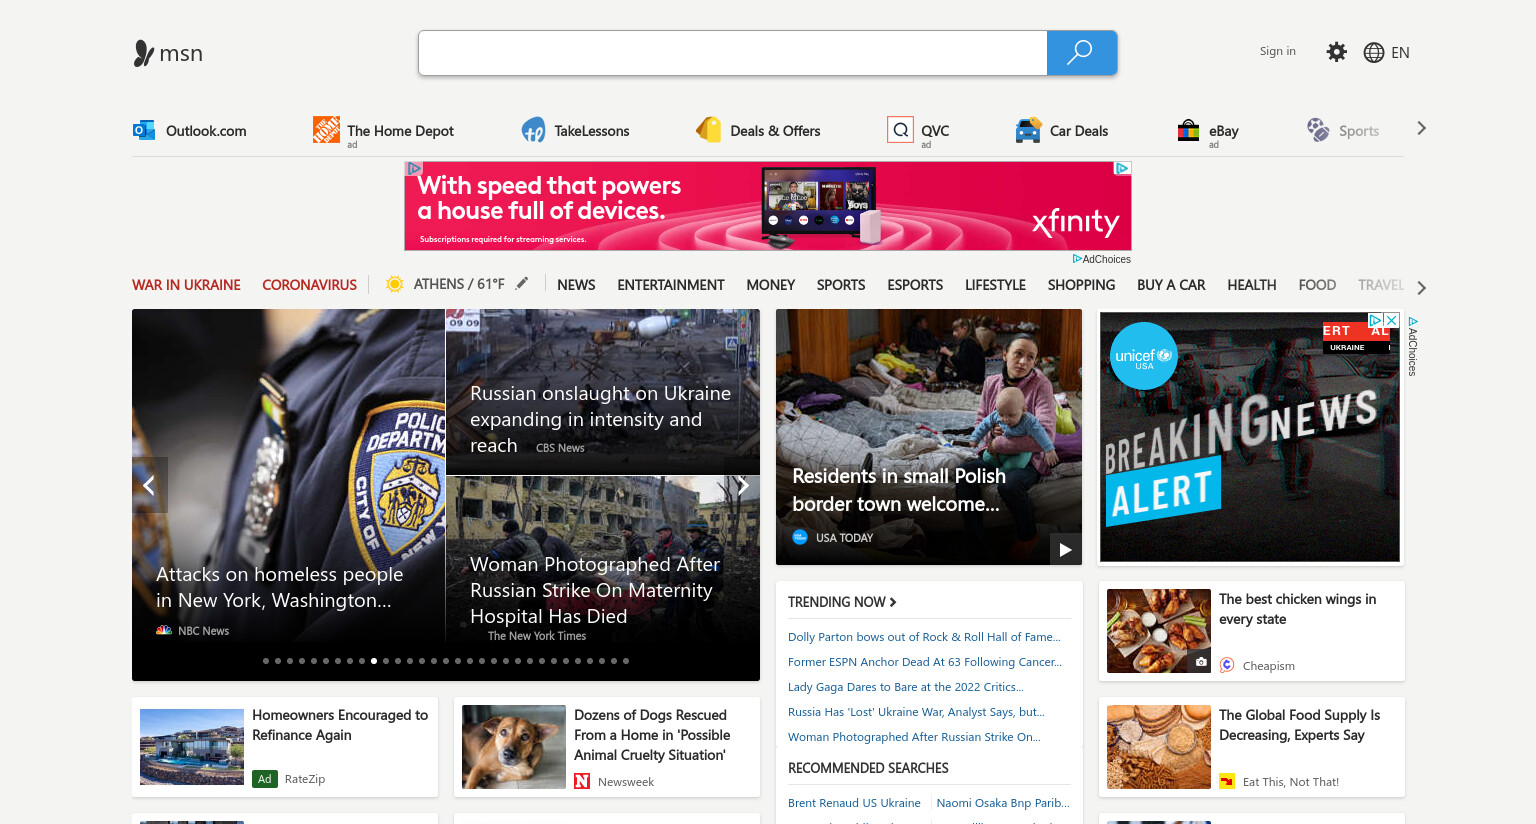Close the UNICEF ad with X icon
Viewport: 1536px width, 824px height.
click(1391, 320)
